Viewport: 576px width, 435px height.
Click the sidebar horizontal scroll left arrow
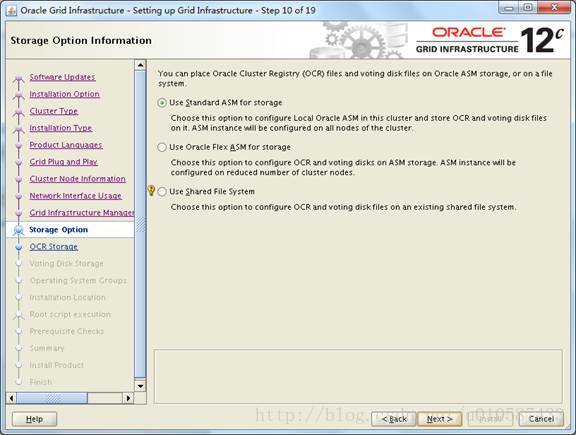[x=11, y=398]
